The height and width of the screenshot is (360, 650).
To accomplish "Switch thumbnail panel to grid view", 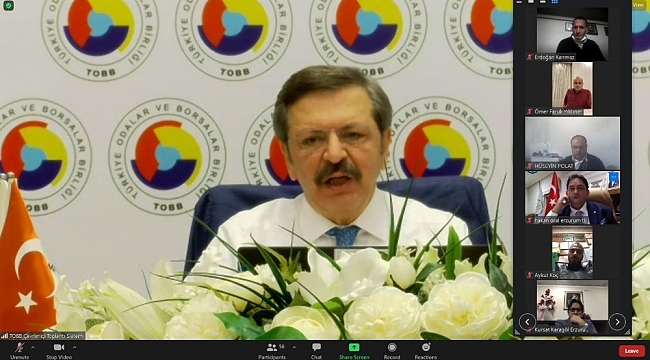I will 555,2.
